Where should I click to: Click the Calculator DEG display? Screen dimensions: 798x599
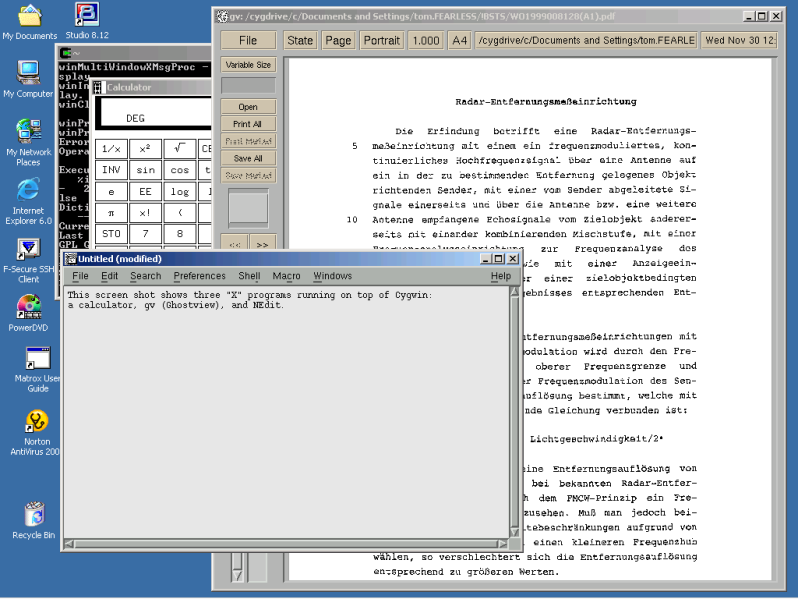coord(156,112)
